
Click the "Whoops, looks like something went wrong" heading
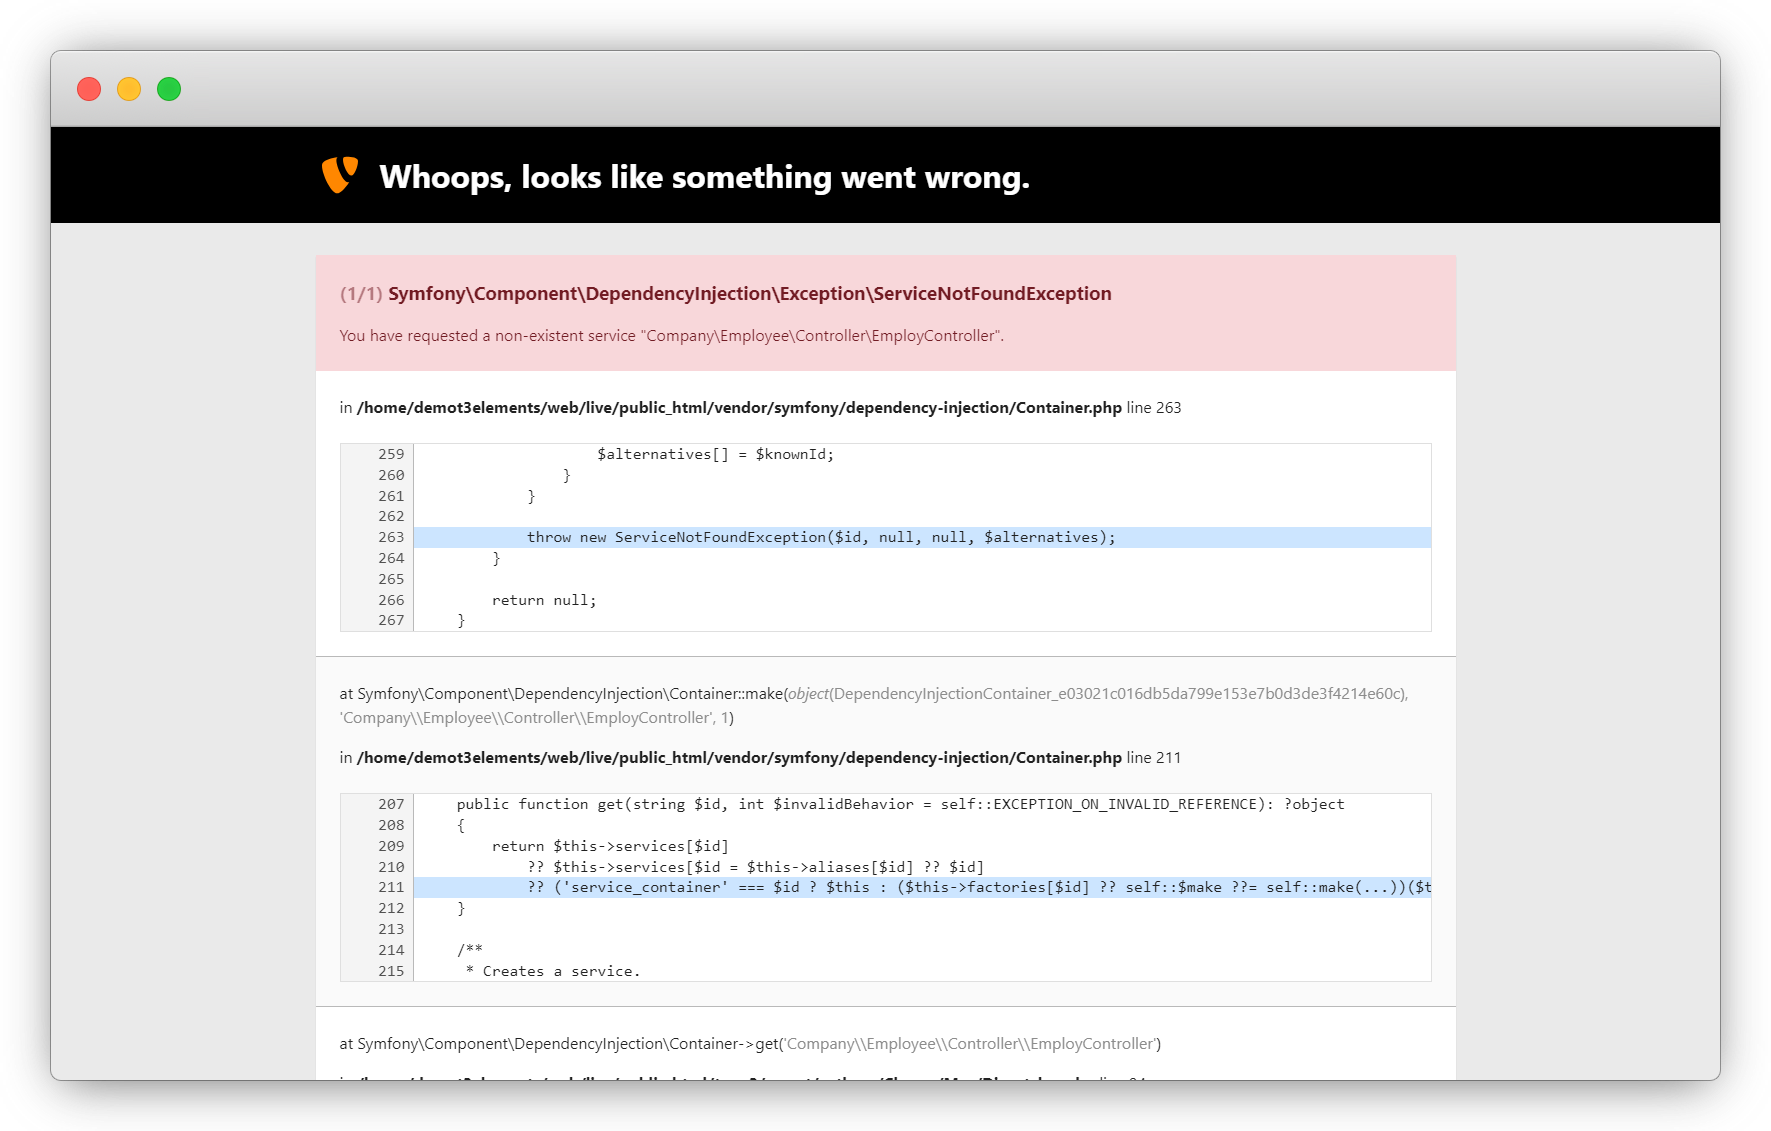[x=704, y=177]
